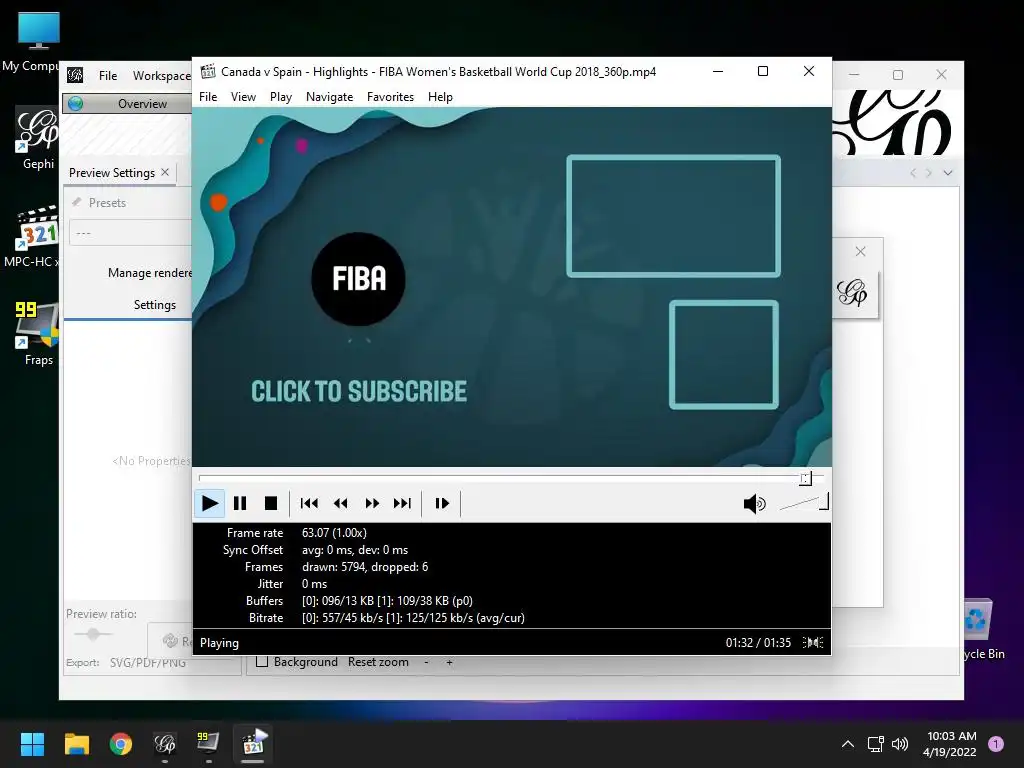The height and width of the screenshot is (768, 1024).
Task: Pause the video playback
Action: [x=240, y=503]
